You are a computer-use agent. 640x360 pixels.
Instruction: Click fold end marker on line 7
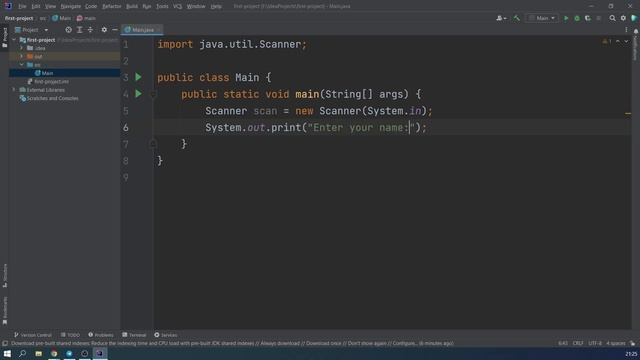(153, 144)
